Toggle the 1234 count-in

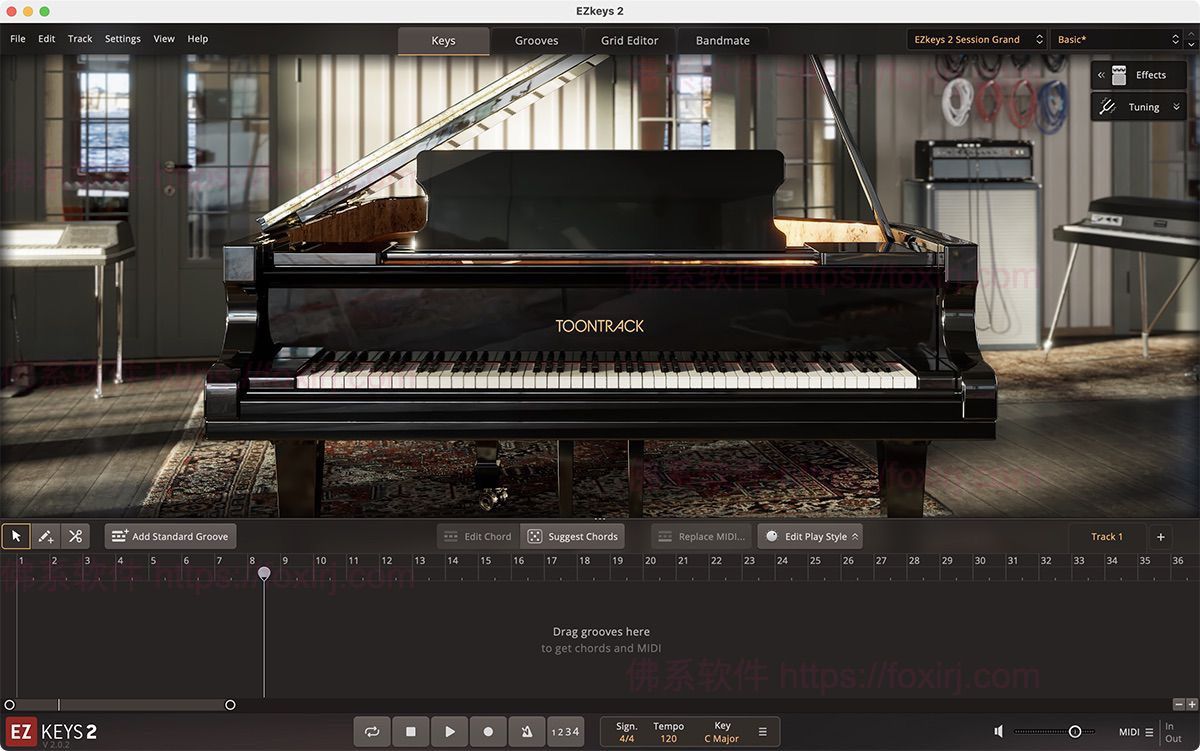click(x=565, y=731)
